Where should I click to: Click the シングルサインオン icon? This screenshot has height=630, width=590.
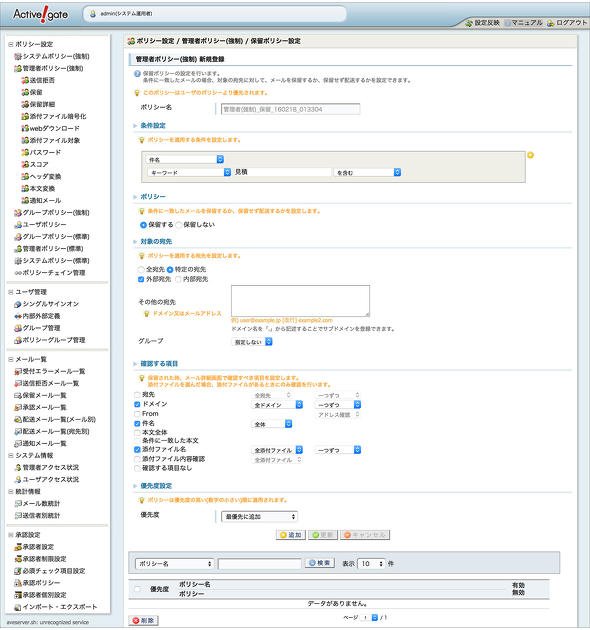[x=18, y=304]
